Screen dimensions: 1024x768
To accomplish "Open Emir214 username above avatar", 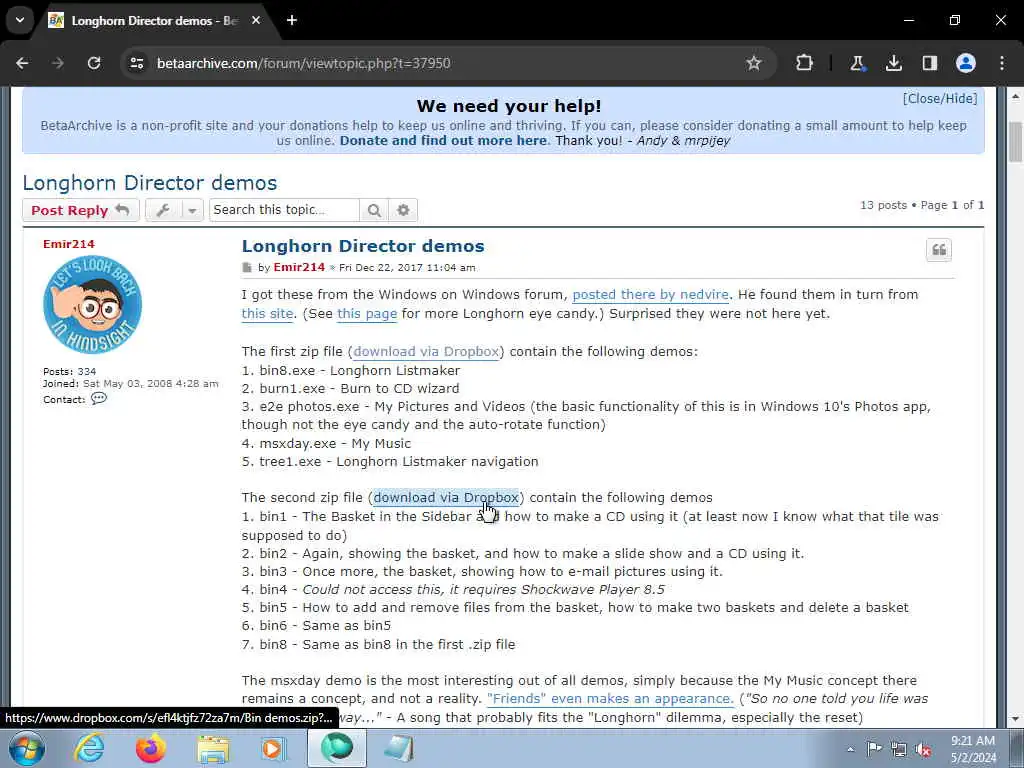I will point(69,244).
